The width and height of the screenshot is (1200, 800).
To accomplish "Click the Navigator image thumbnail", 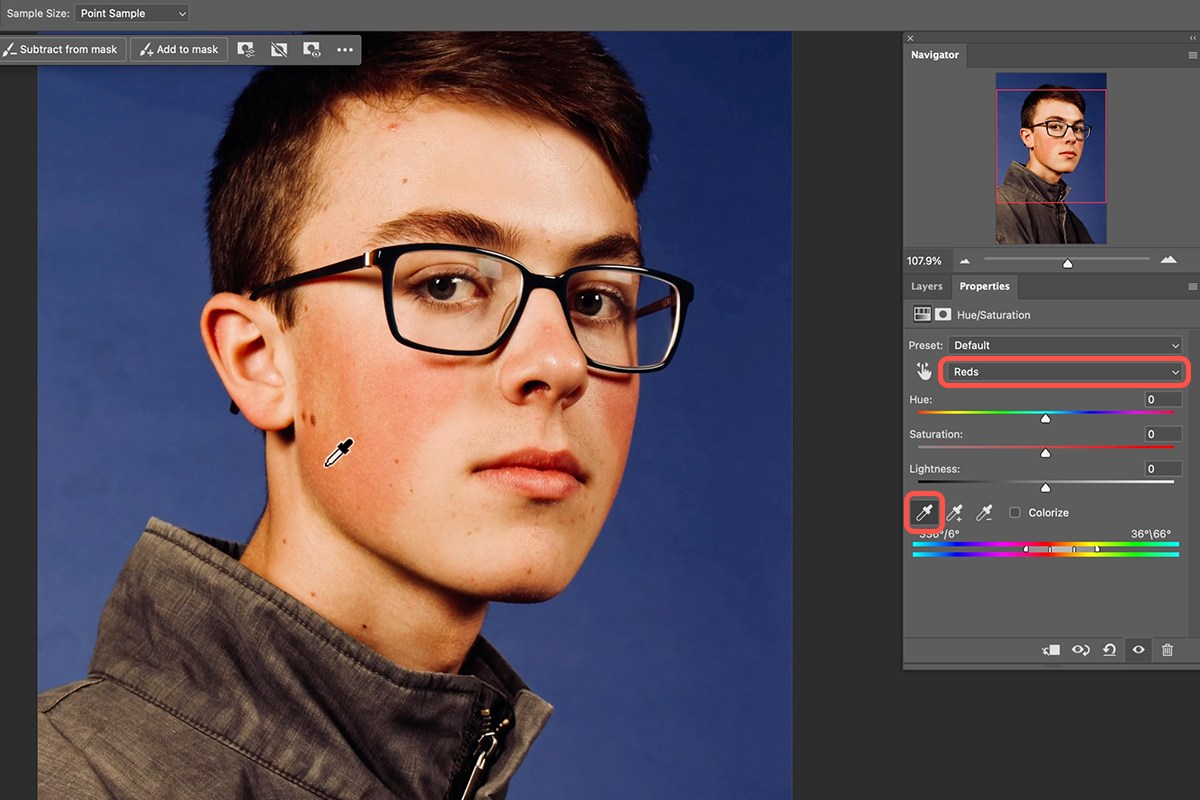I will coord(1051,158).
